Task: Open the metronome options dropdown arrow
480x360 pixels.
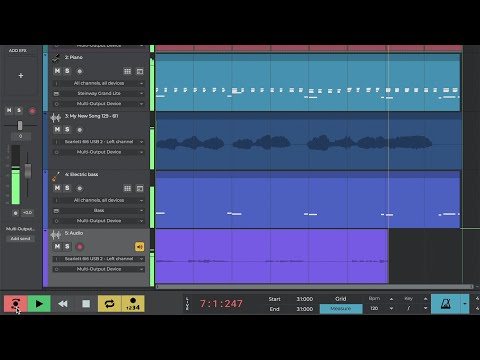Action: [x=465, y=304]
